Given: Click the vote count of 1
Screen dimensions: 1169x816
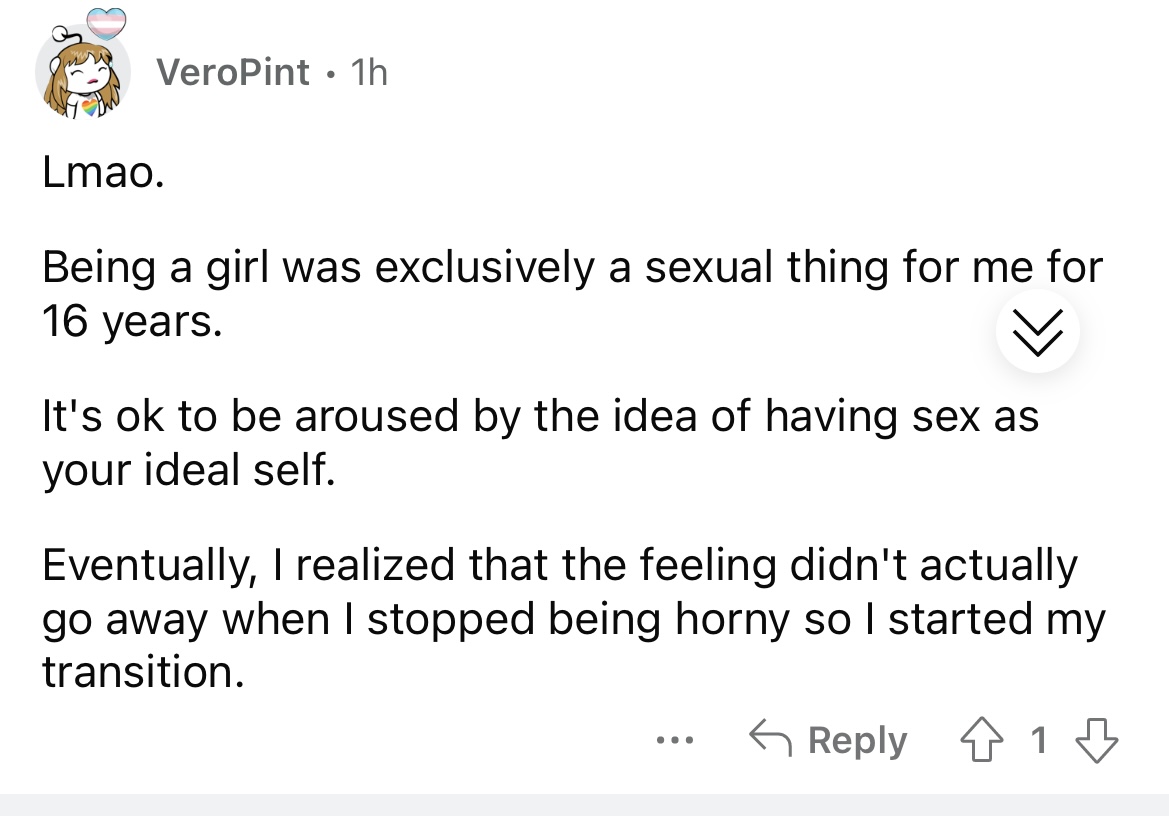Looking at the screenshot, I should (x=1039, y=741).
